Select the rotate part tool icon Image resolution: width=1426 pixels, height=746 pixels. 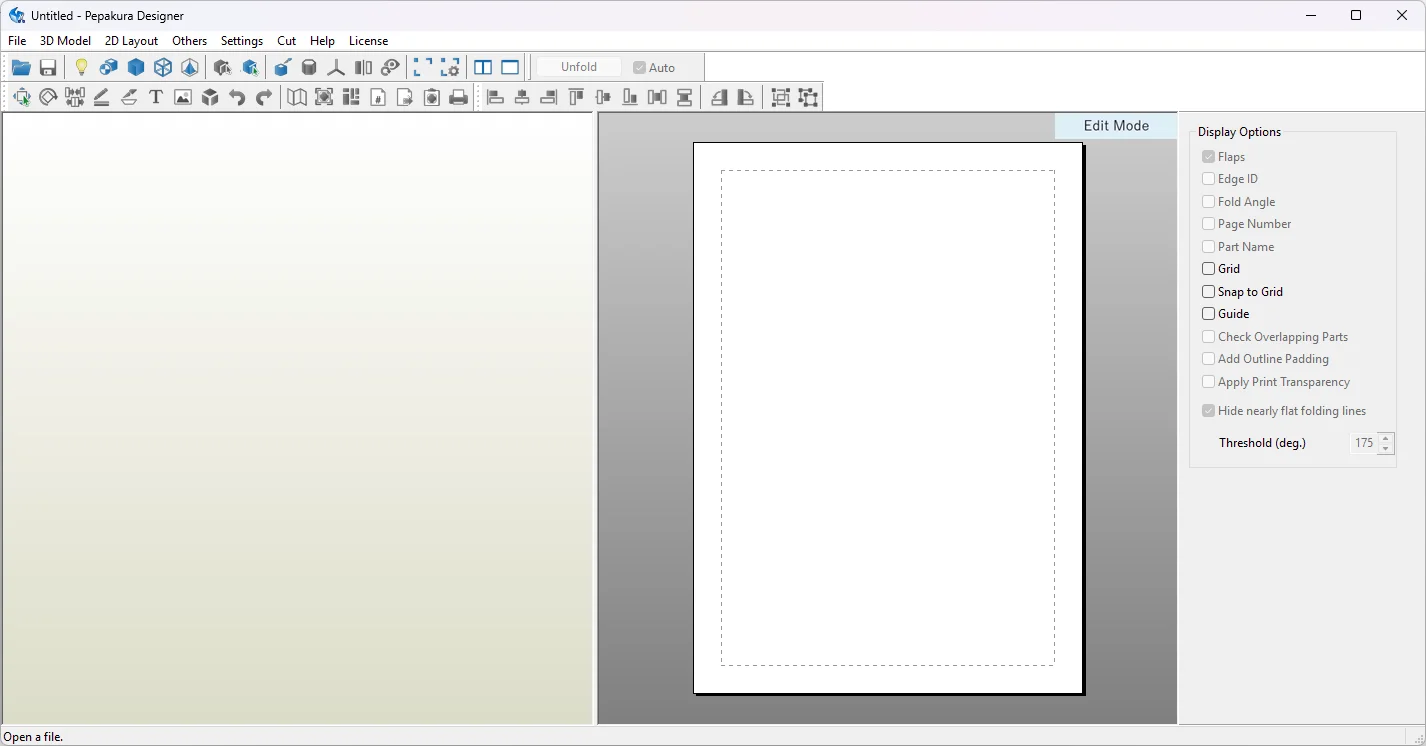click(x=48, y=97)
